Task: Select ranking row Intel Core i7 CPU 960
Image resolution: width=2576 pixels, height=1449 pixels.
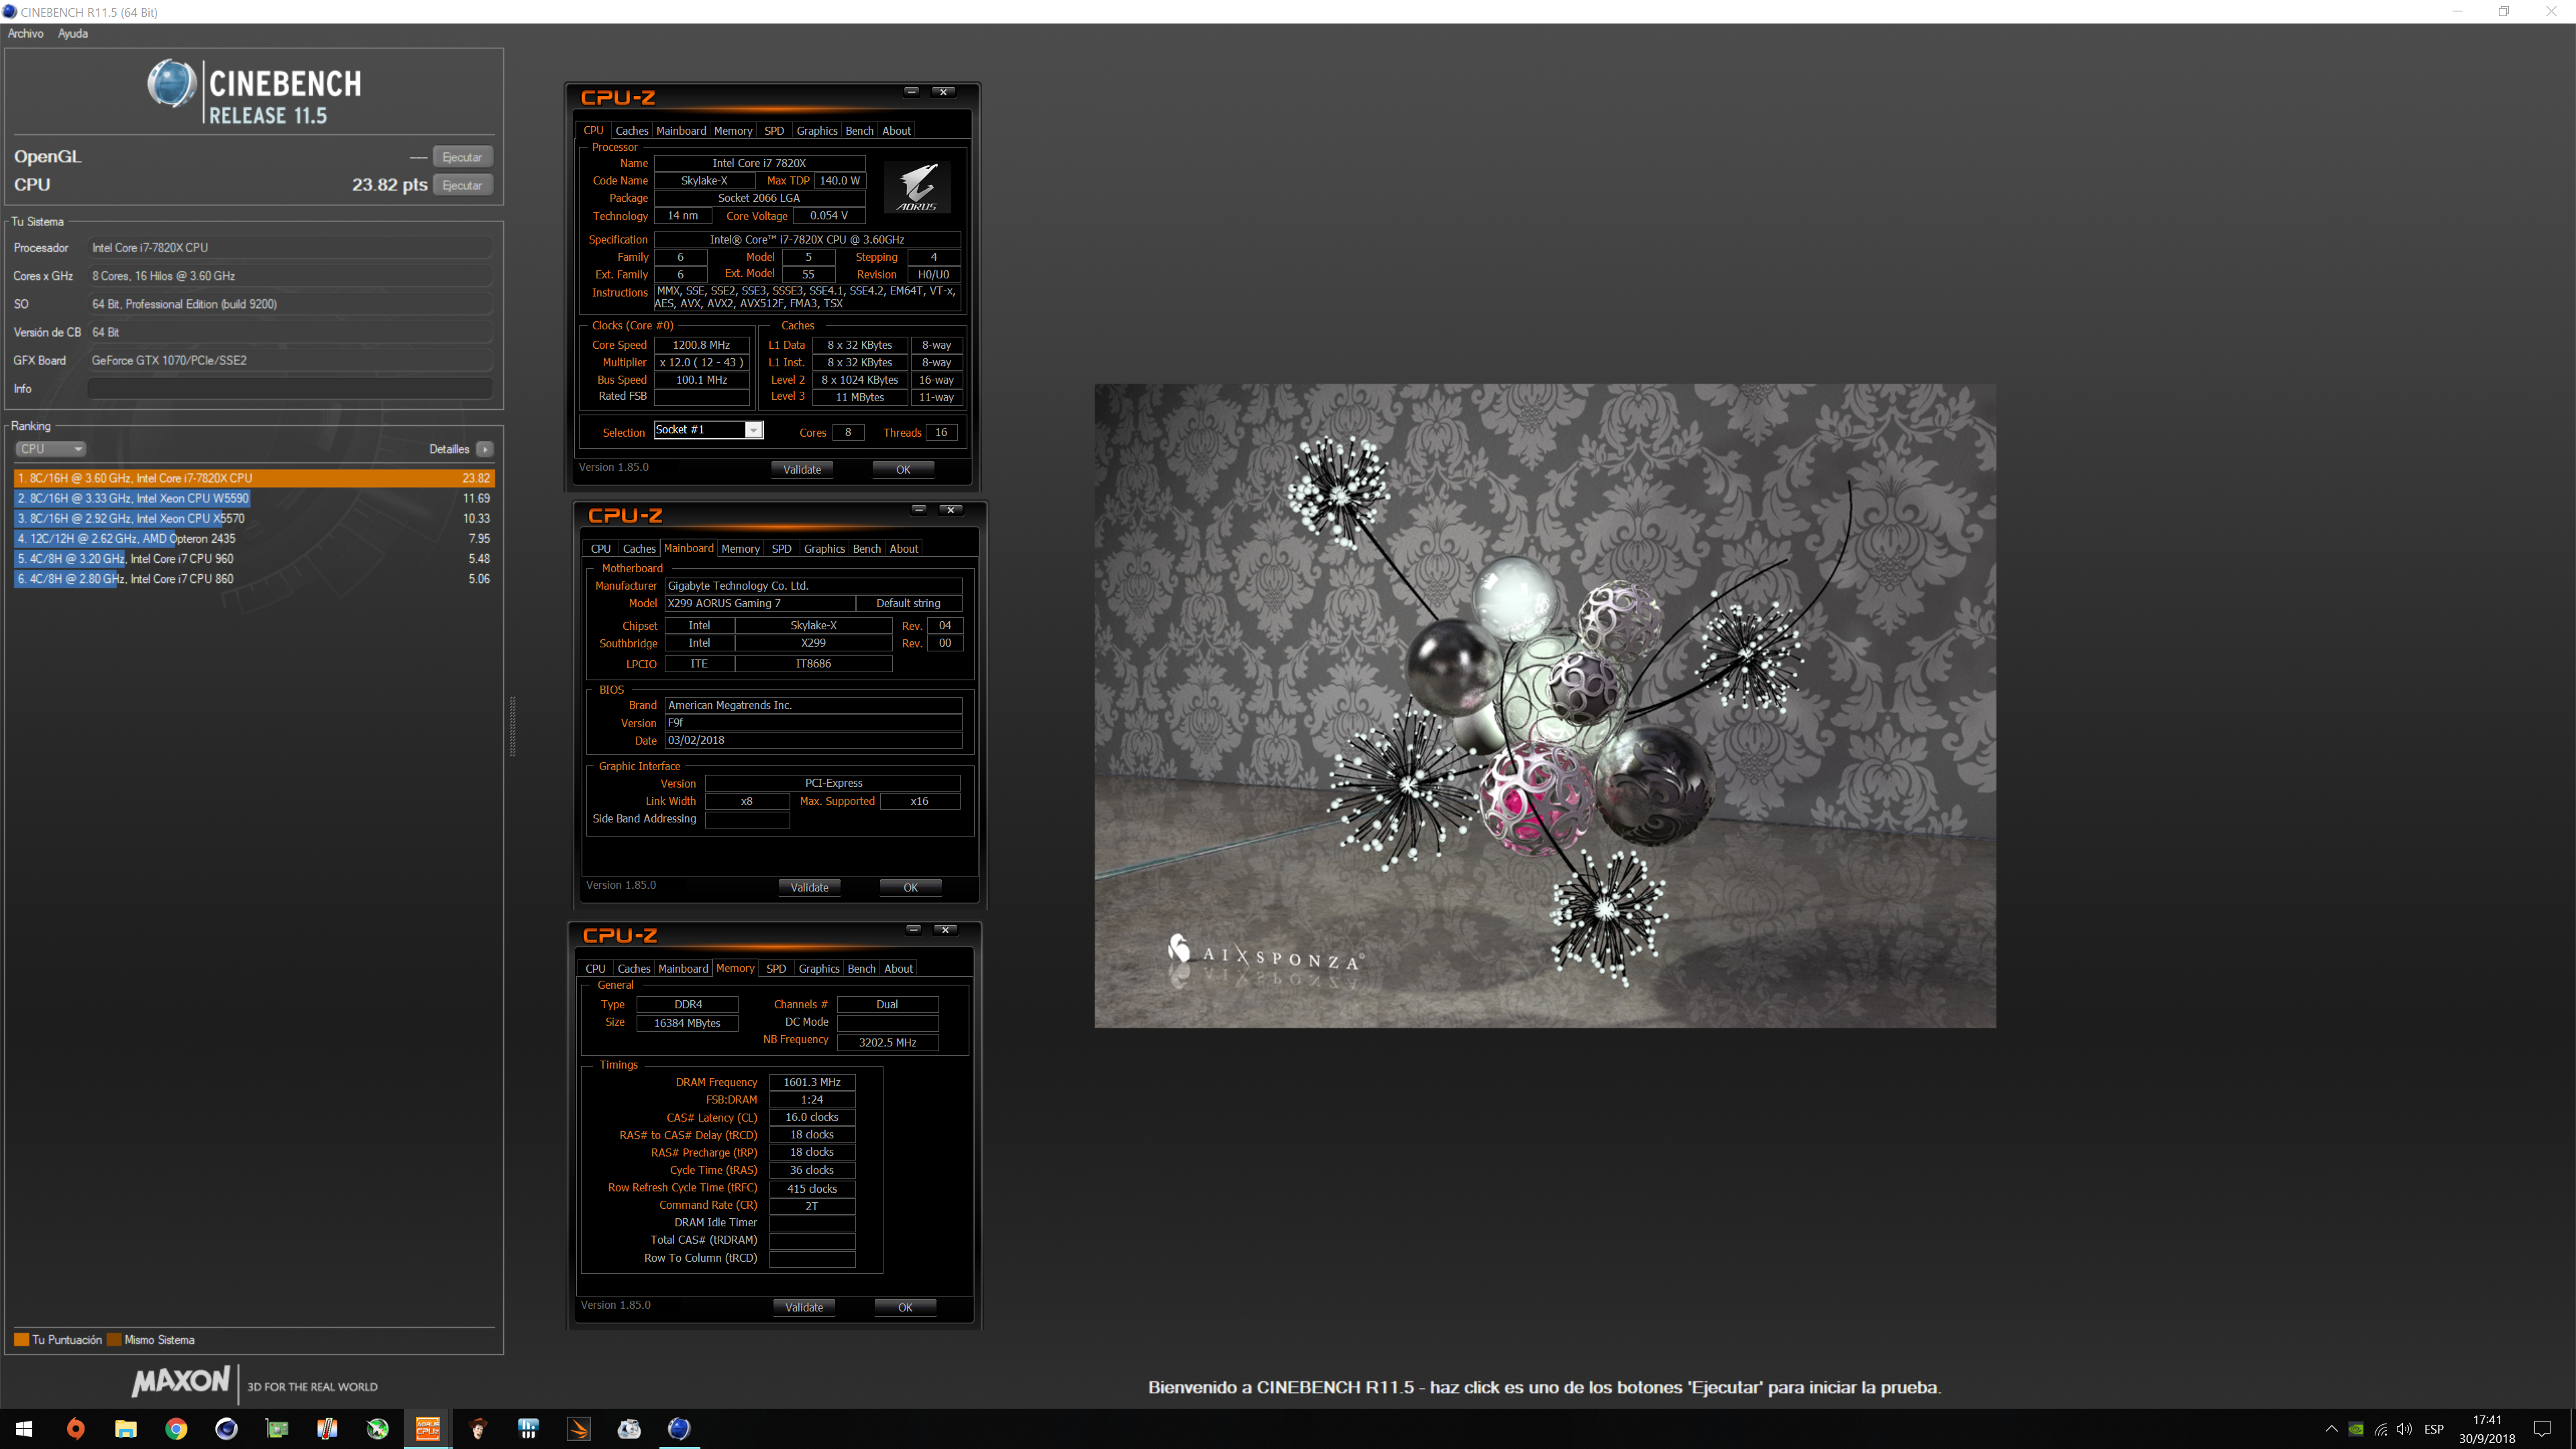Action: [x=254, y=559]
